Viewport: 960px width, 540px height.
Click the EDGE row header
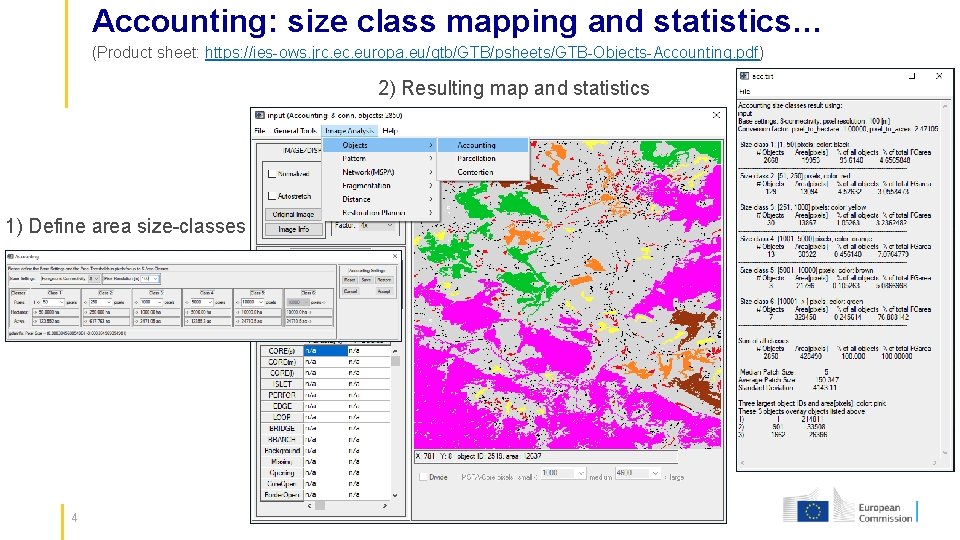pos(282,406)
